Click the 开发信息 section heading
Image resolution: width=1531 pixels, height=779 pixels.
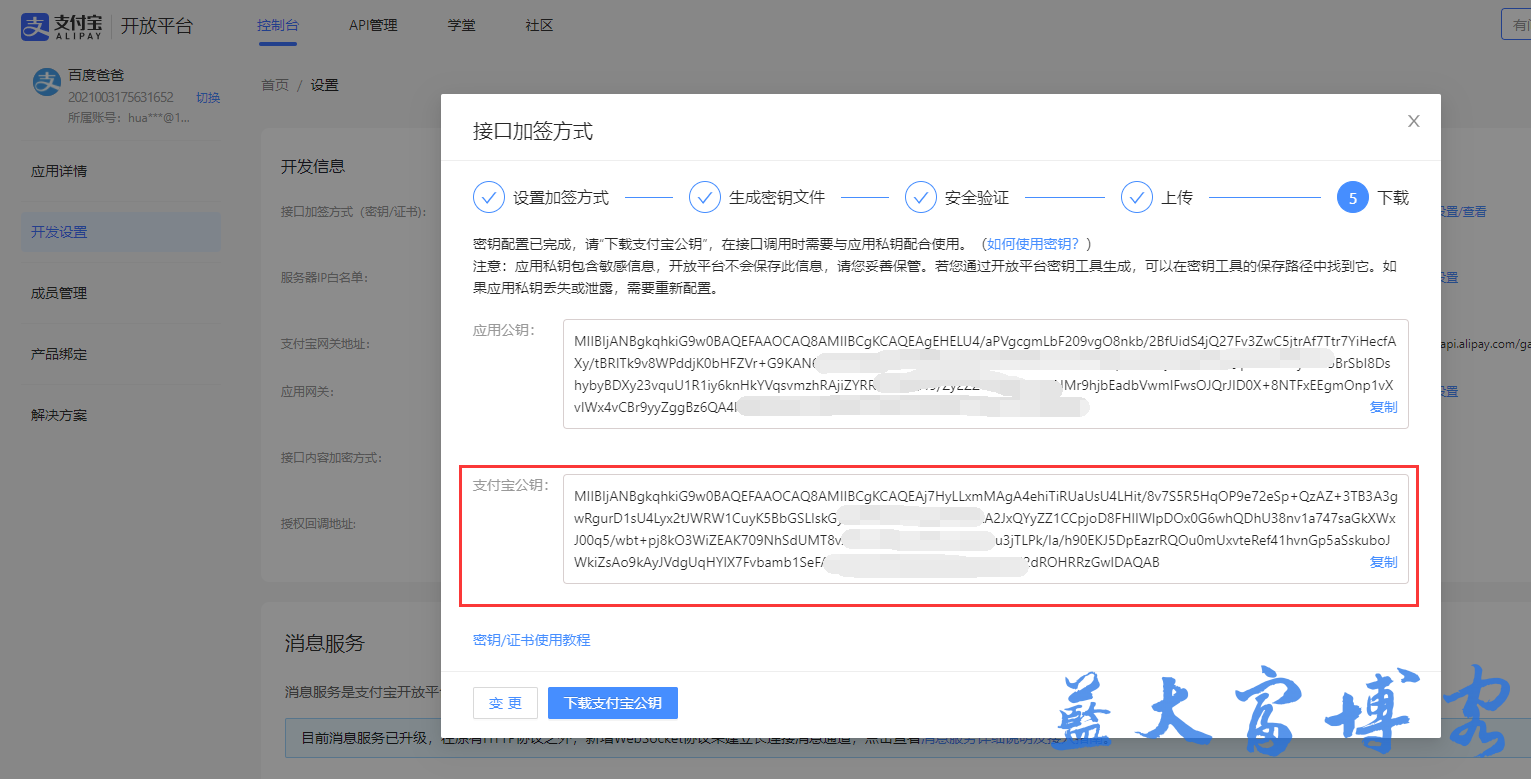(313, 166)
